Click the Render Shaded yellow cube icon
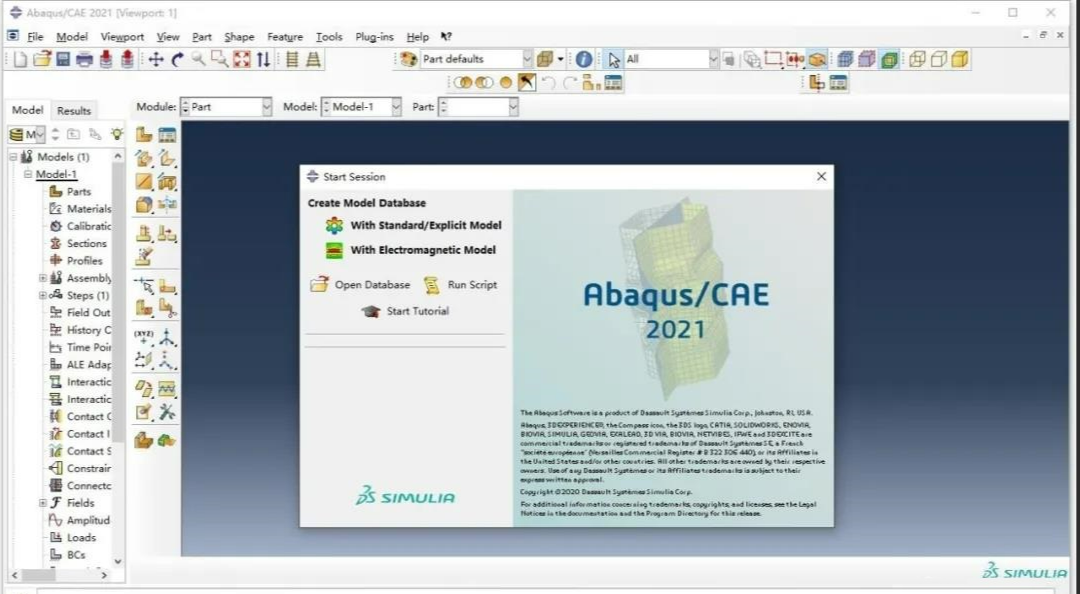1080x594 pixels. click(959, 59)
